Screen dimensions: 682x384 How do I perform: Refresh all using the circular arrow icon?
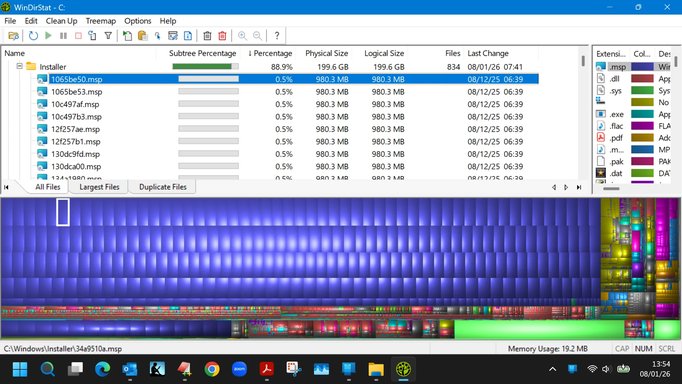coord(33,36)
